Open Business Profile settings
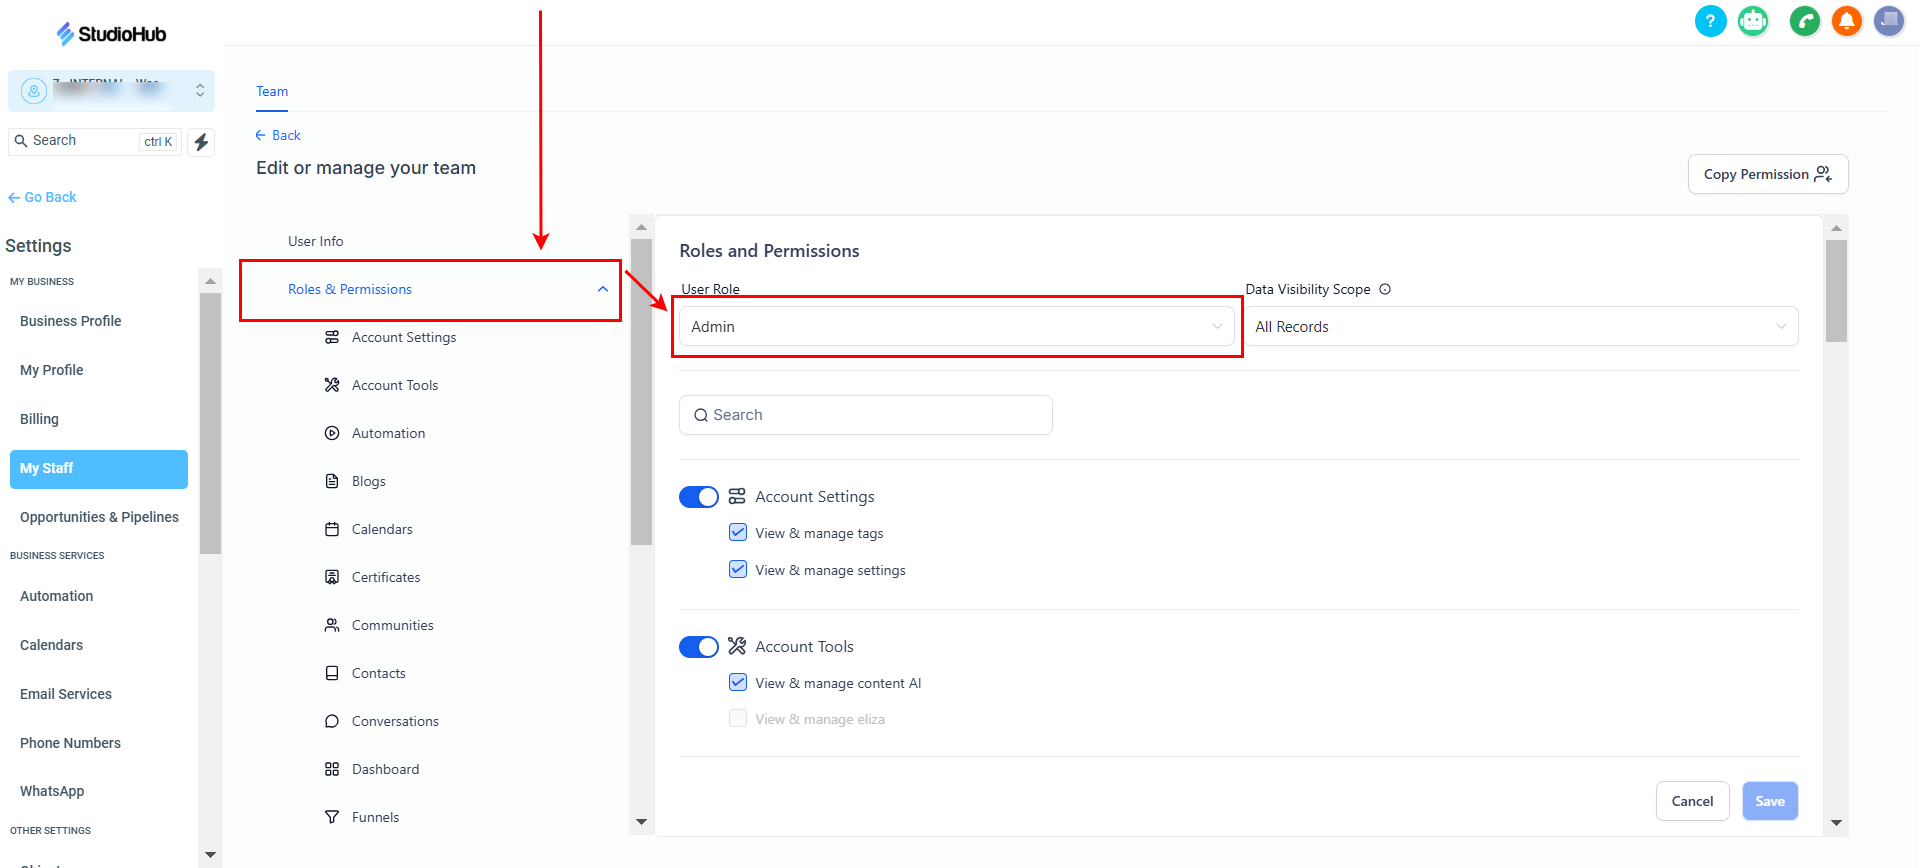 tap(70, 321)
